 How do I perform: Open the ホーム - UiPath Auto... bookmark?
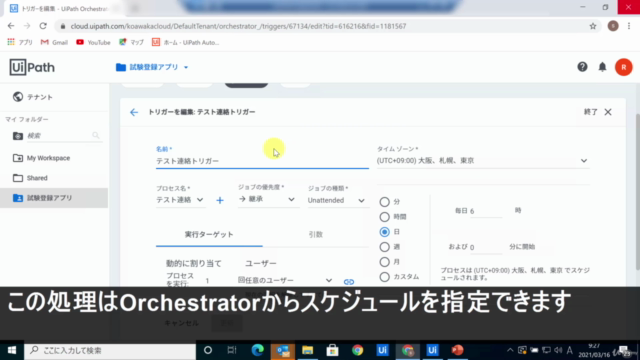[185, 42]
